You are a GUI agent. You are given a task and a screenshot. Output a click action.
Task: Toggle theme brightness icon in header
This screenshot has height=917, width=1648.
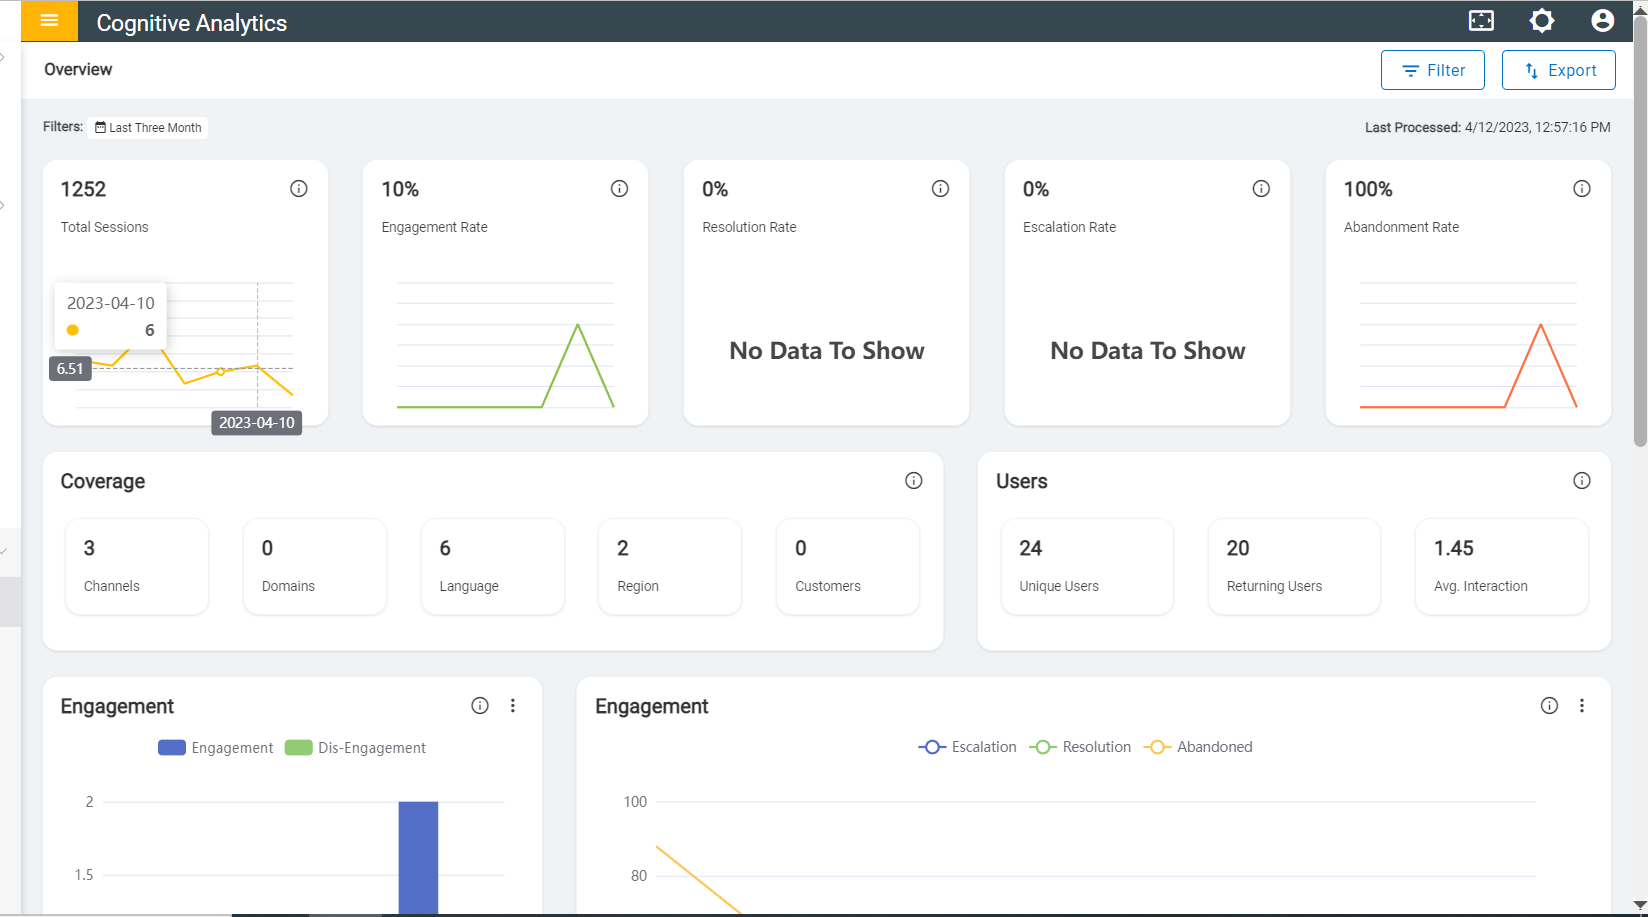pyautogui.click(x=1542, y=21)
